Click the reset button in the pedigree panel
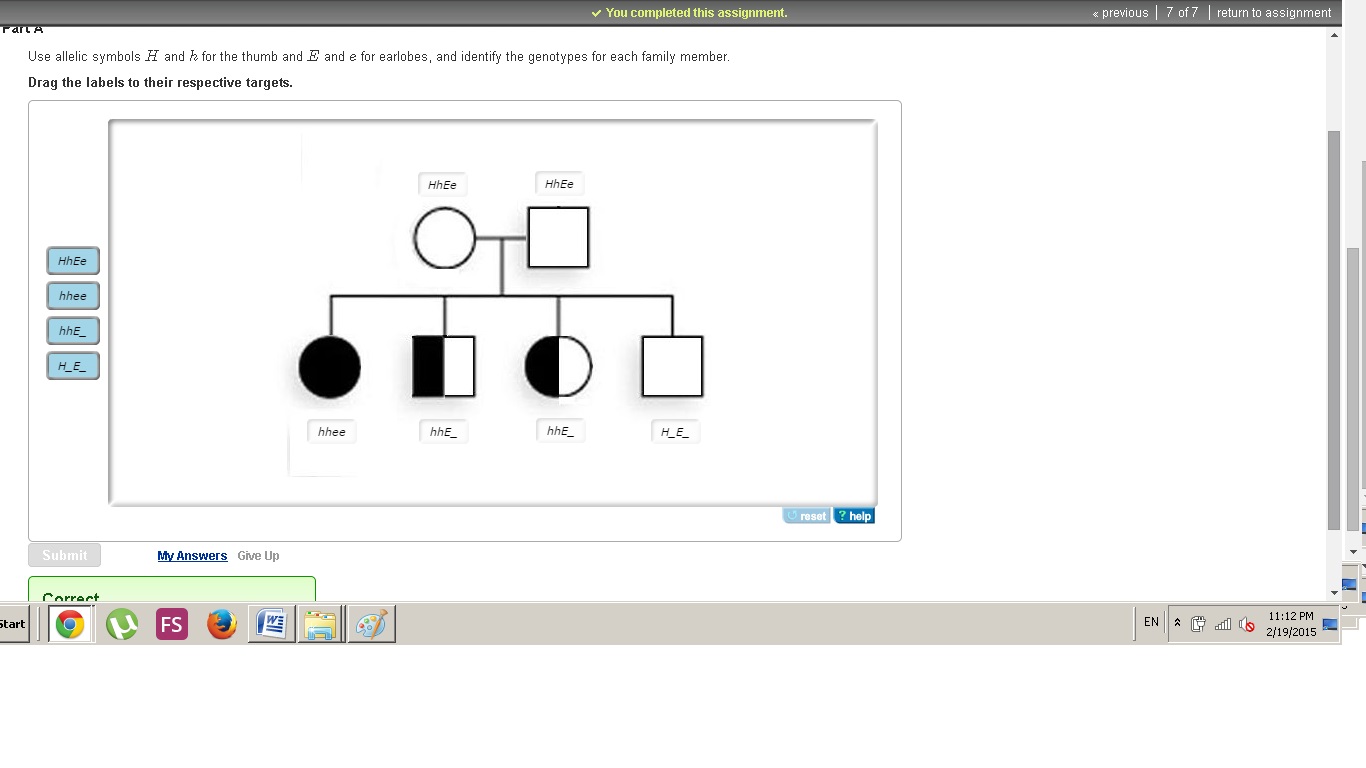This screenshot has width=1366, height=768. 806,516
